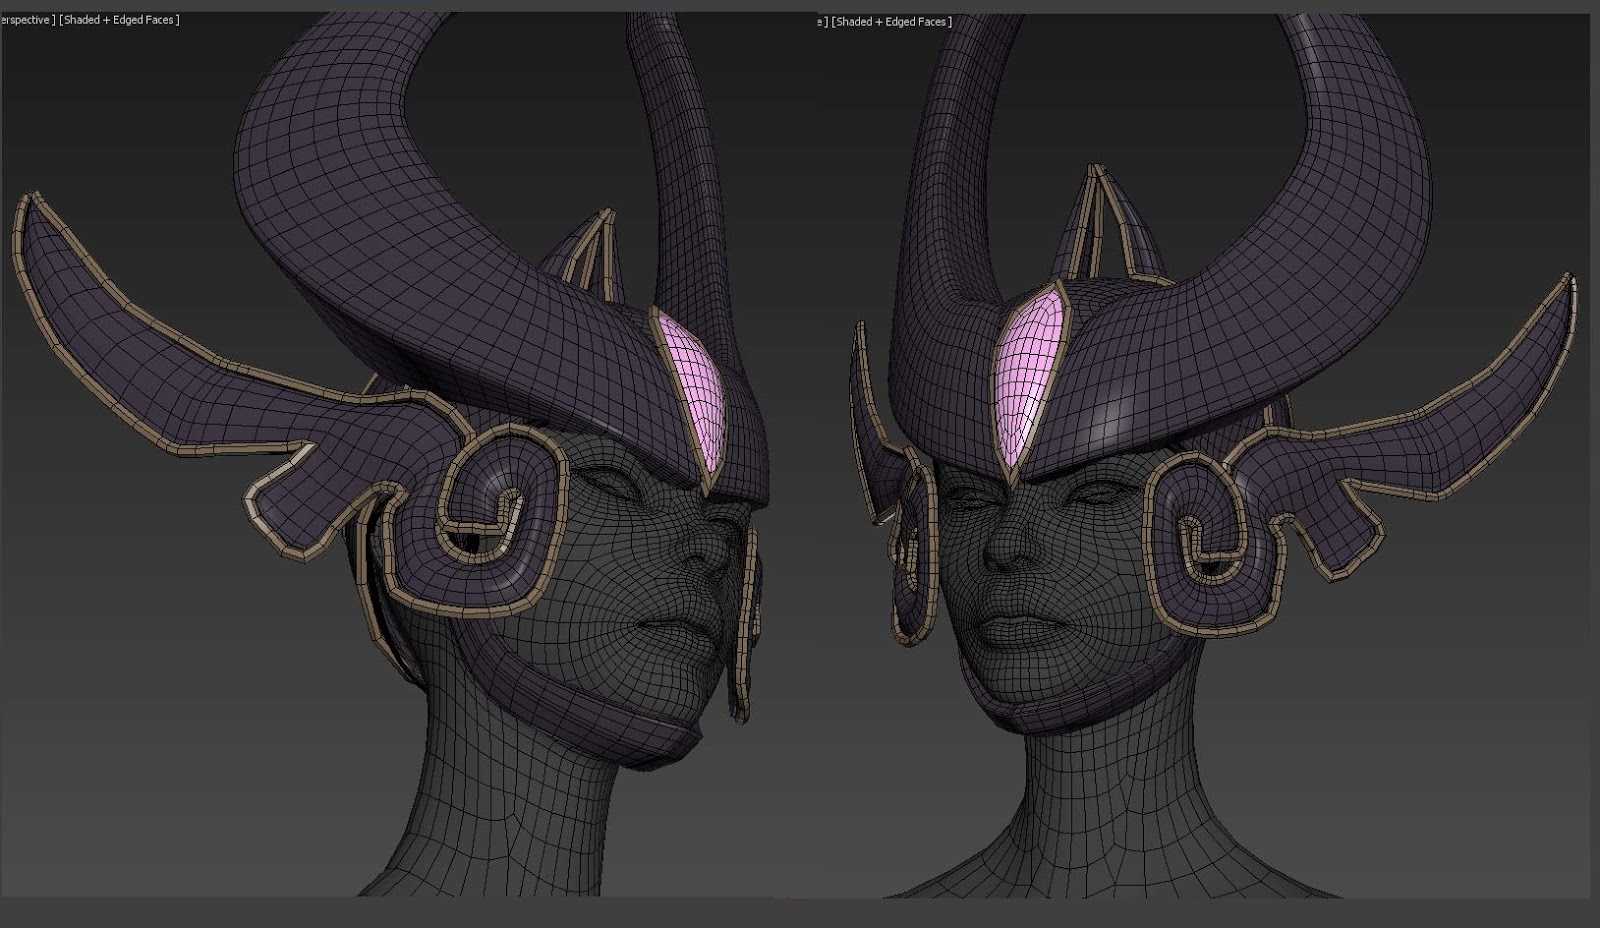Open the left viewport Shaded + Edged Faces menu
1600x928 pixels.
[x=120, y=18]
